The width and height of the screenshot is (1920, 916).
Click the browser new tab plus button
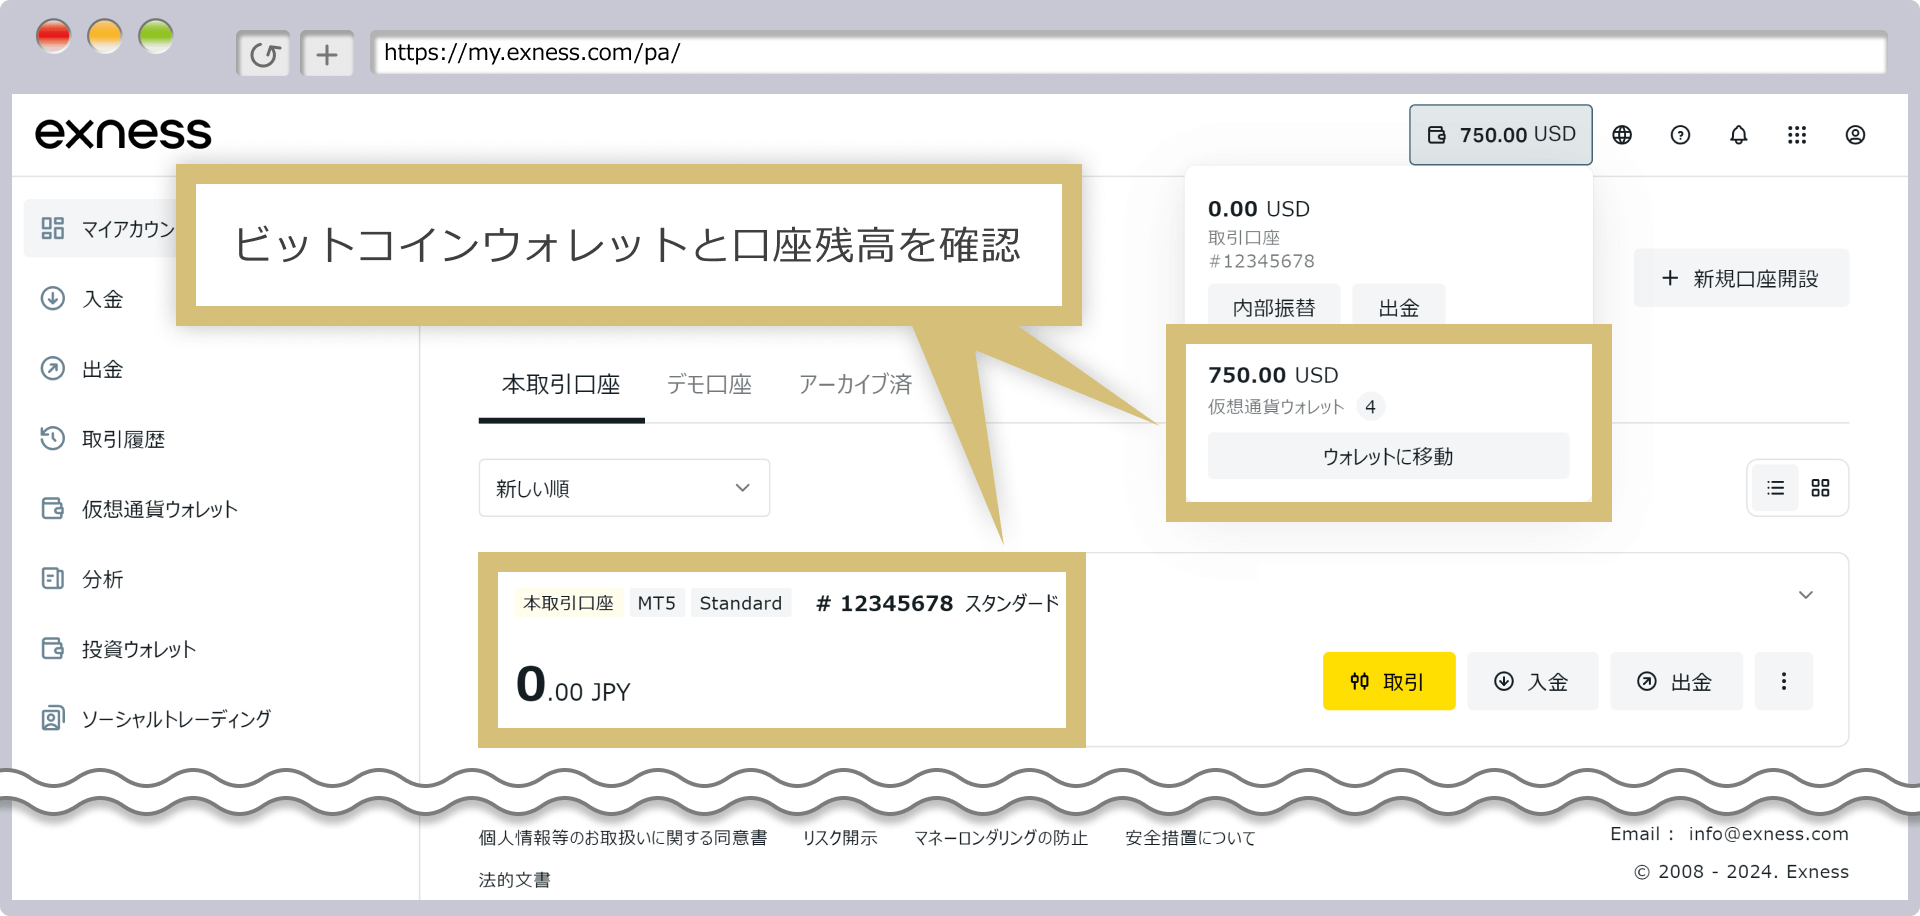coord(327,54)
